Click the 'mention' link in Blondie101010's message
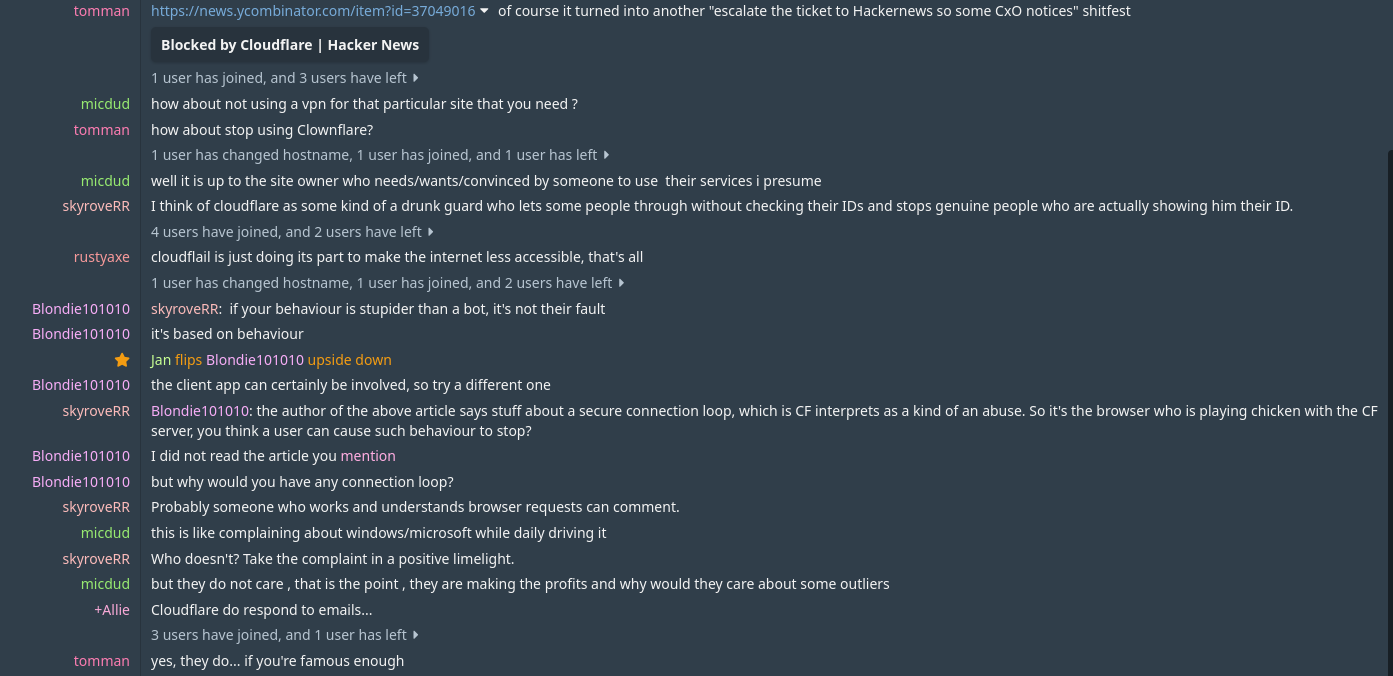 tap(368, 455)
